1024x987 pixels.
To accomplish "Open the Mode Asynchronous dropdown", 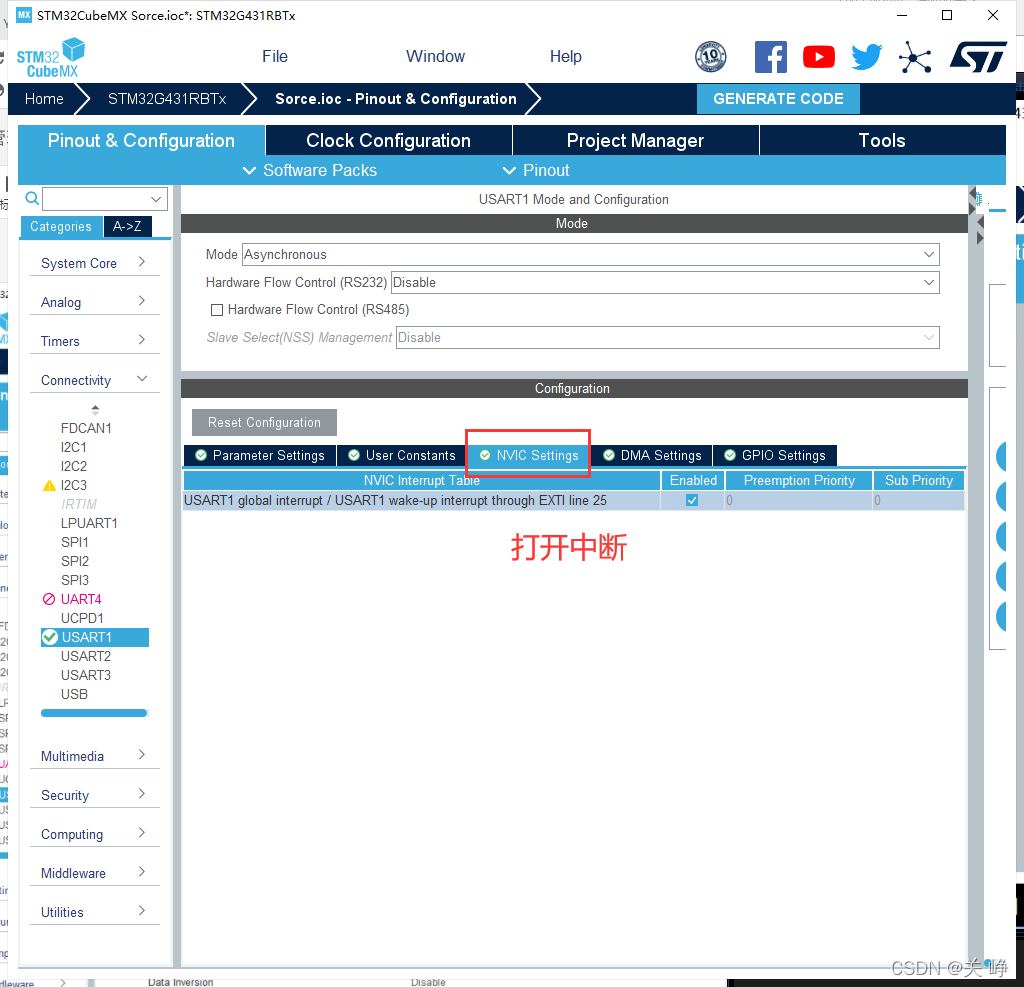I will (x=590, y=255).
